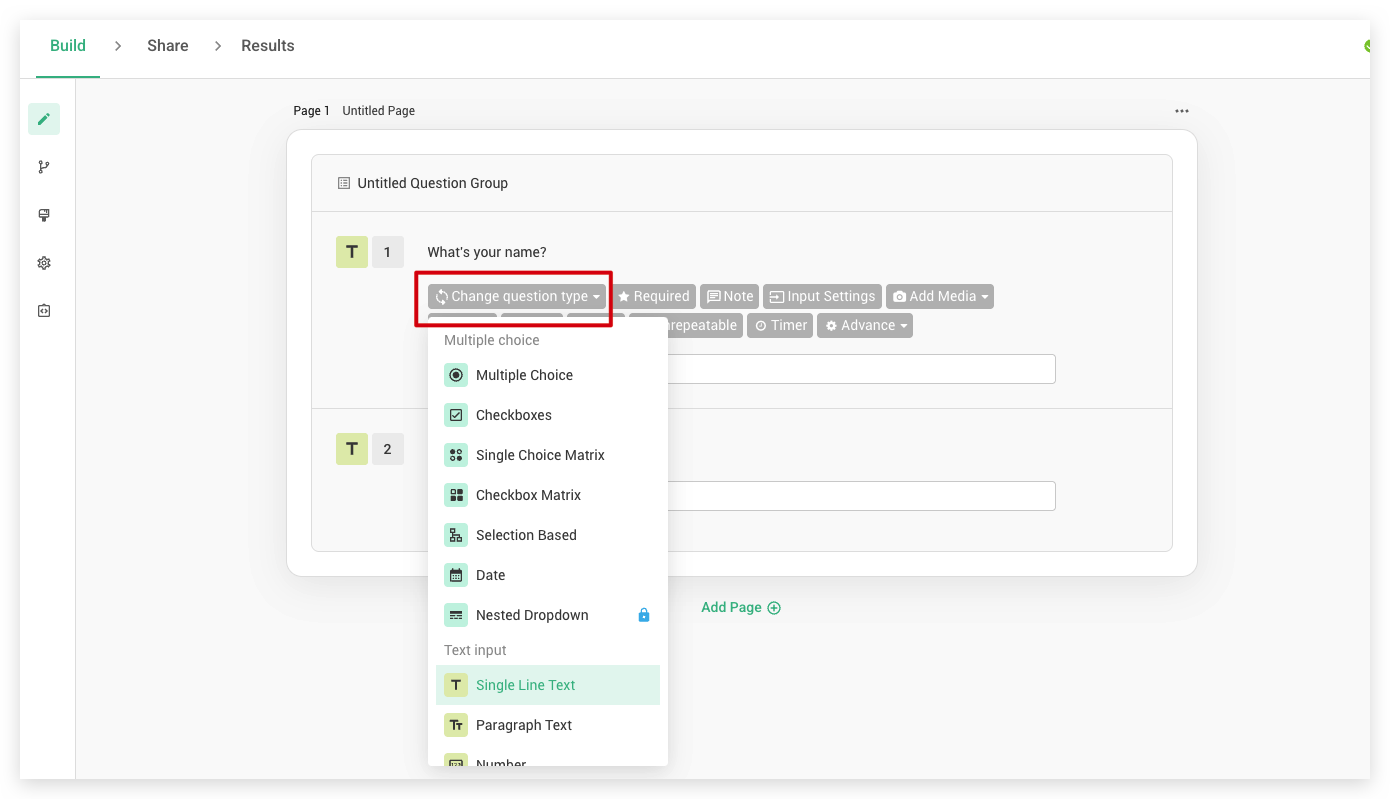This screenshot has height=799, width=1390.
Task: Choose Multiple Choice from the type menu
Action: (548, 375)
